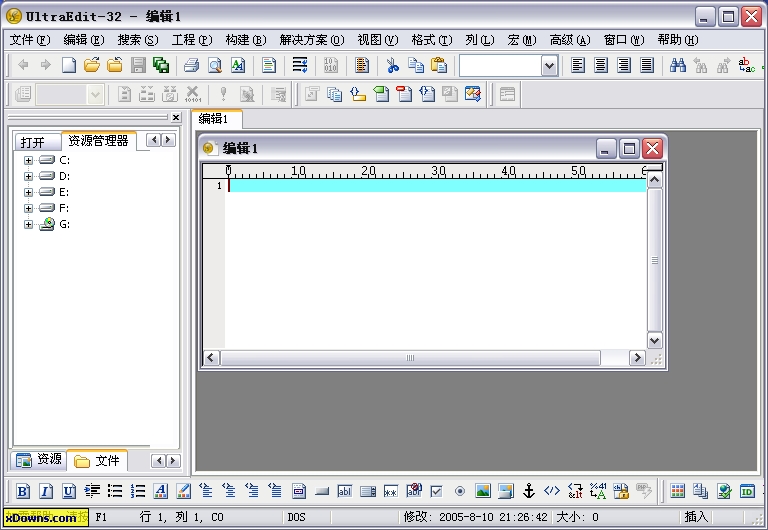Click the Underline U HTML icon
768x530 pixels.
click(69, 491)
